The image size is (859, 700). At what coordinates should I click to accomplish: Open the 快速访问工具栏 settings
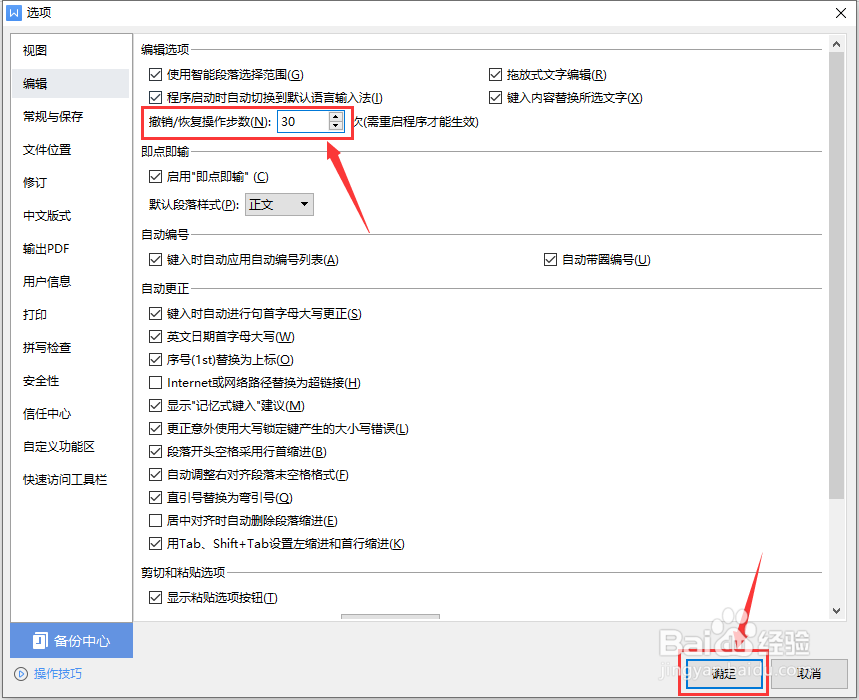pos(70,480)
